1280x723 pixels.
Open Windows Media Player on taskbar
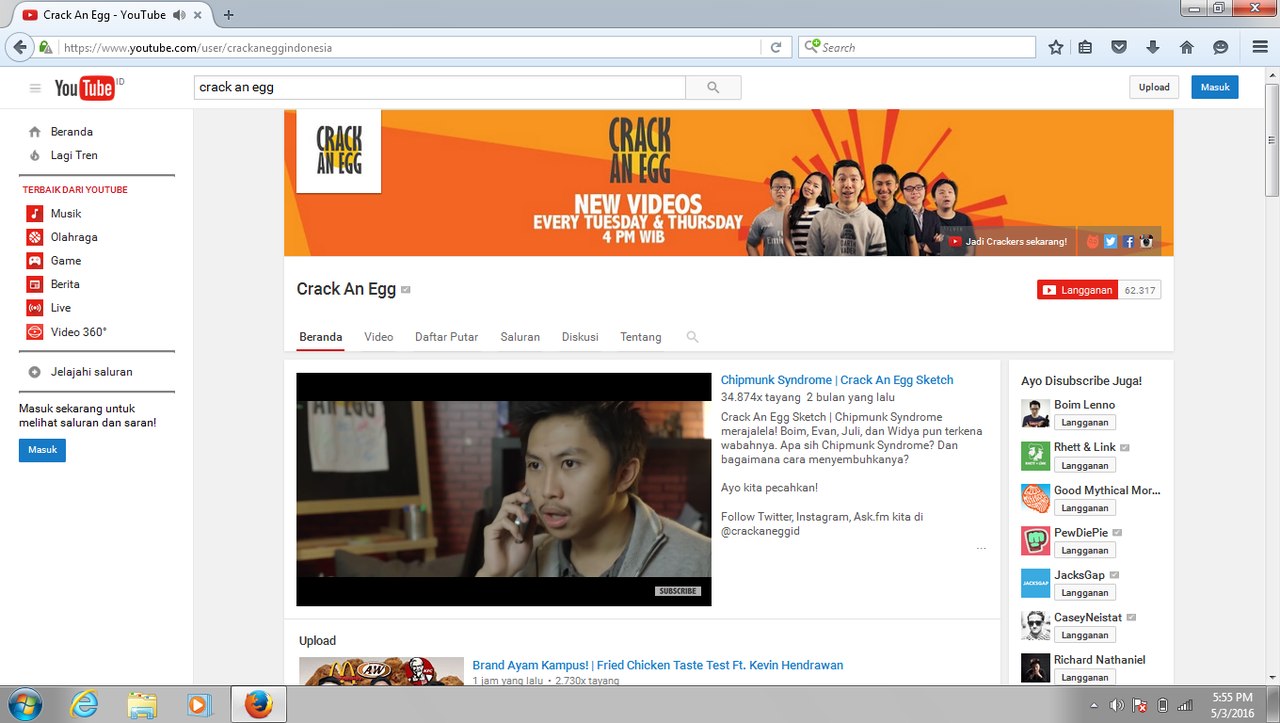pos(199,704)
